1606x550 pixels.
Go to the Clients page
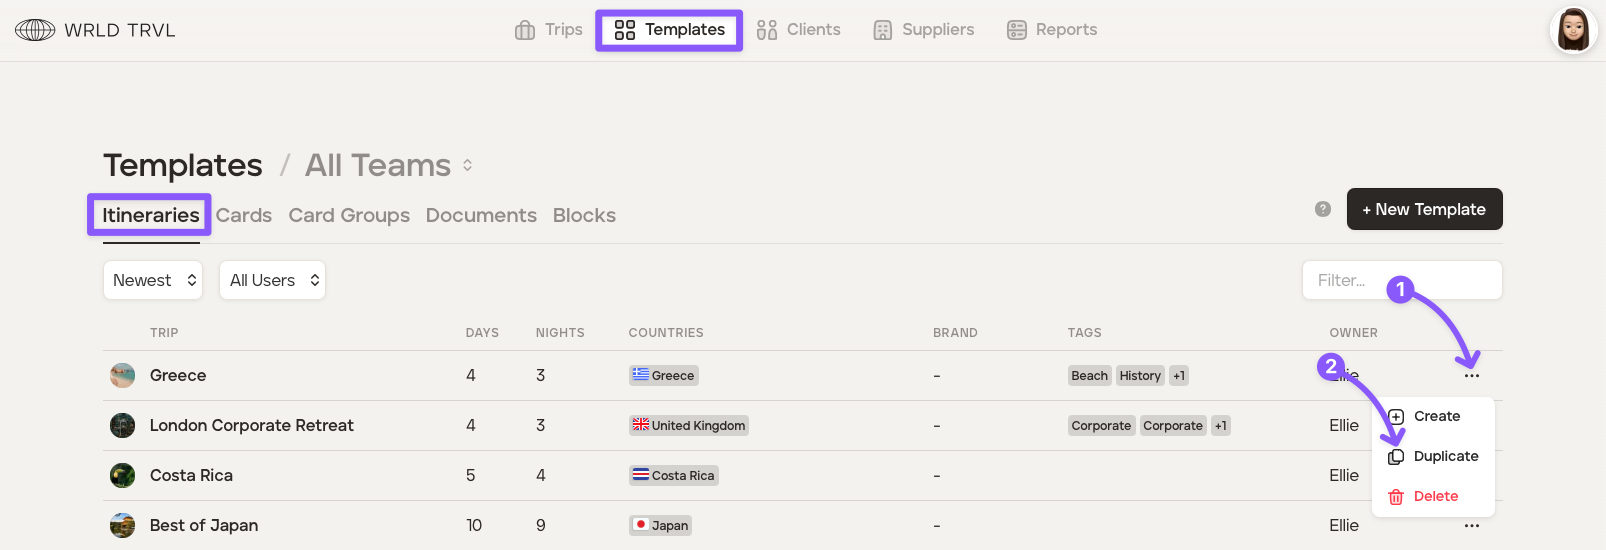coord(798,30)
